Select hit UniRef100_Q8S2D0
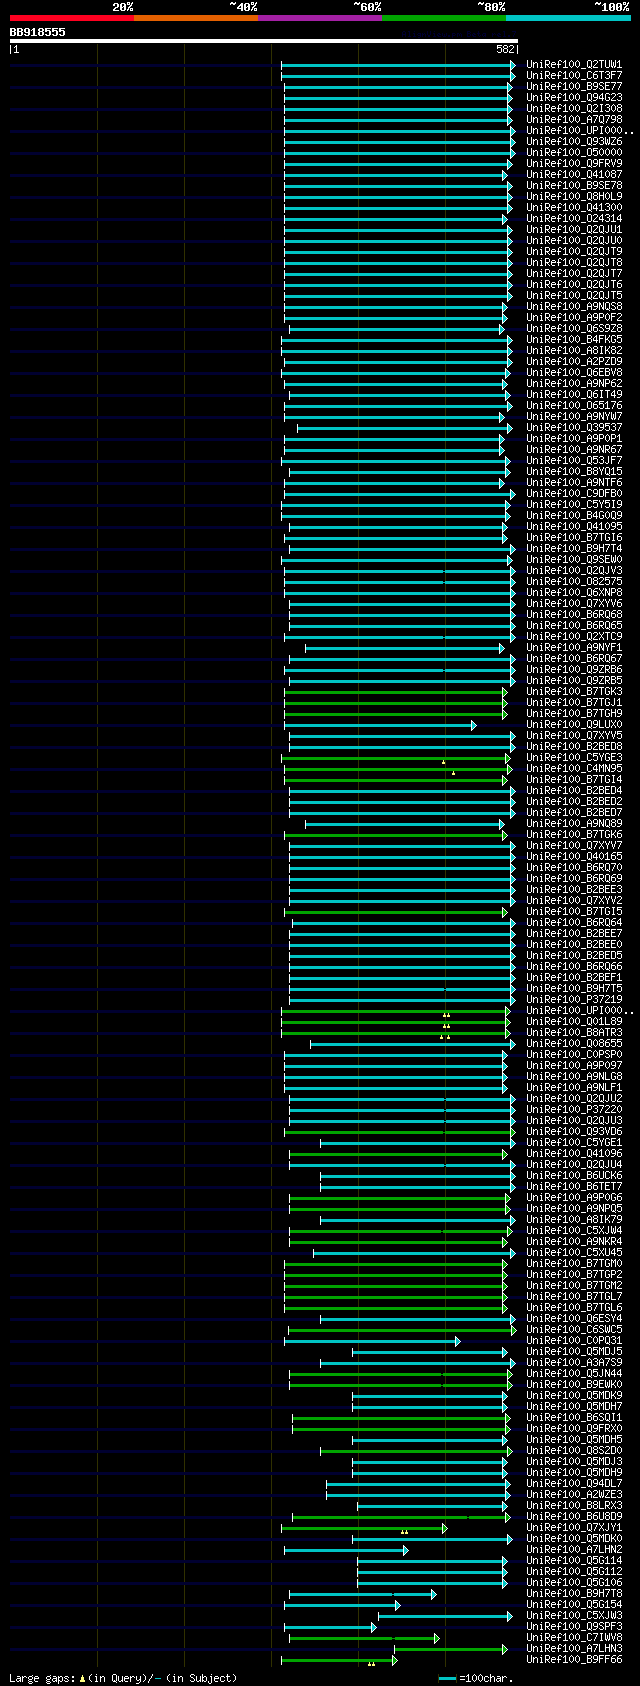The image size is (640, 1686). tap(574, 1450)
